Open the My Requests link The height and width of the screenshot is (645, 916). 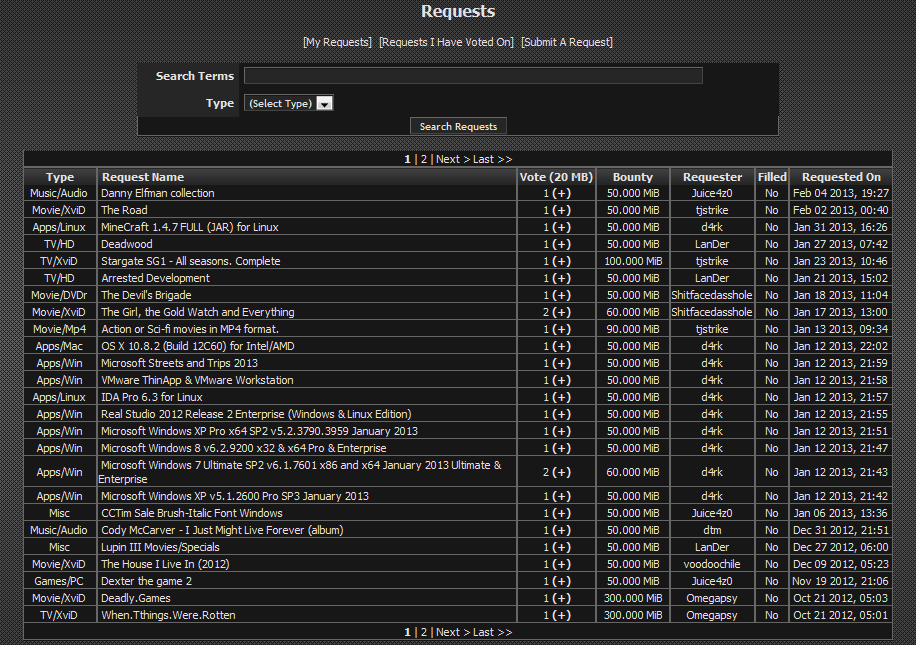(x=337, y=42)
